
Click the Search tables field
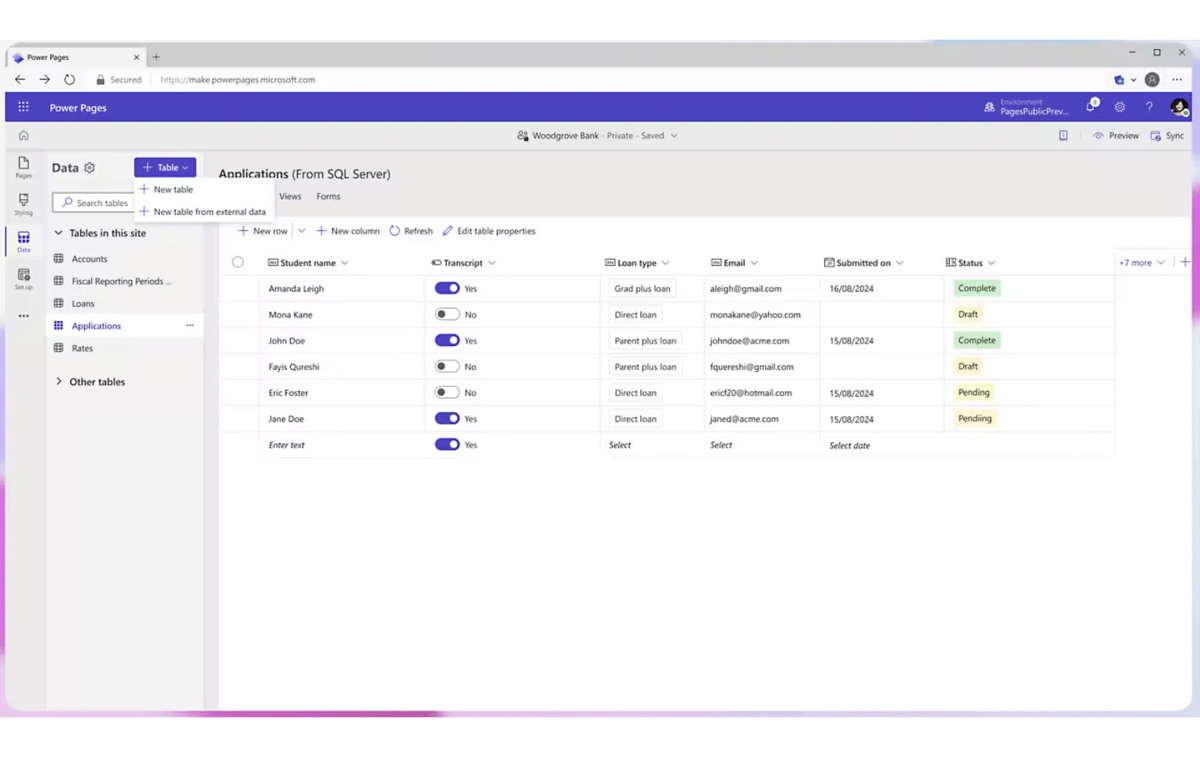[x=92, y=203]
